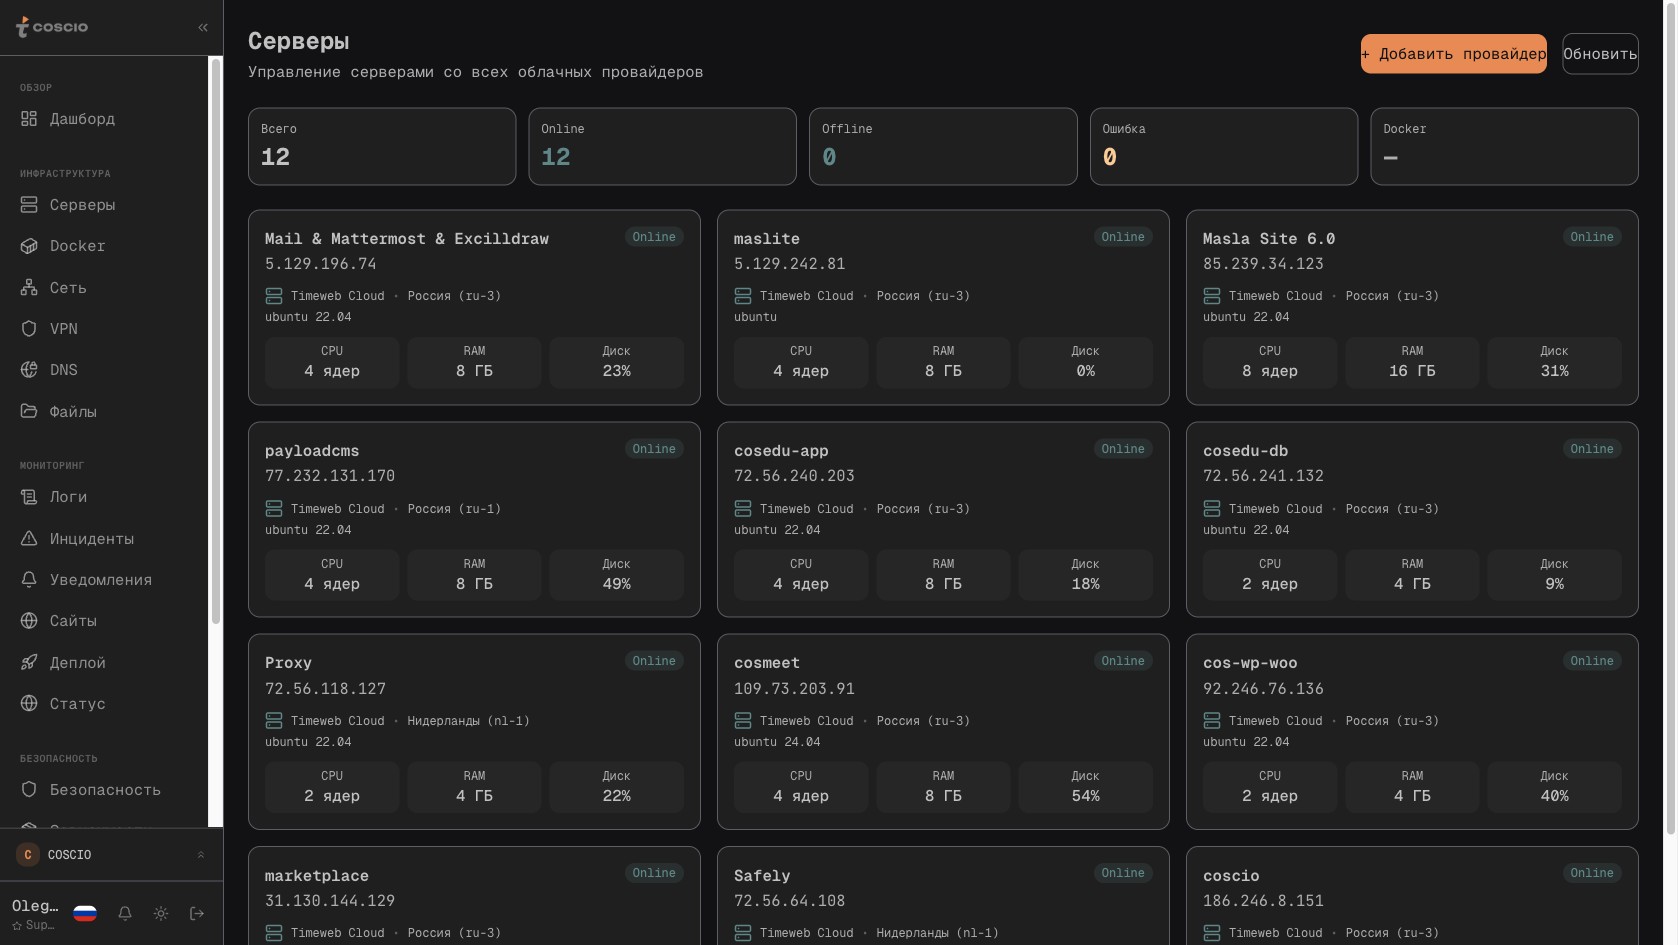Click the COSCIO organization avatar

[x=28, y=855]
